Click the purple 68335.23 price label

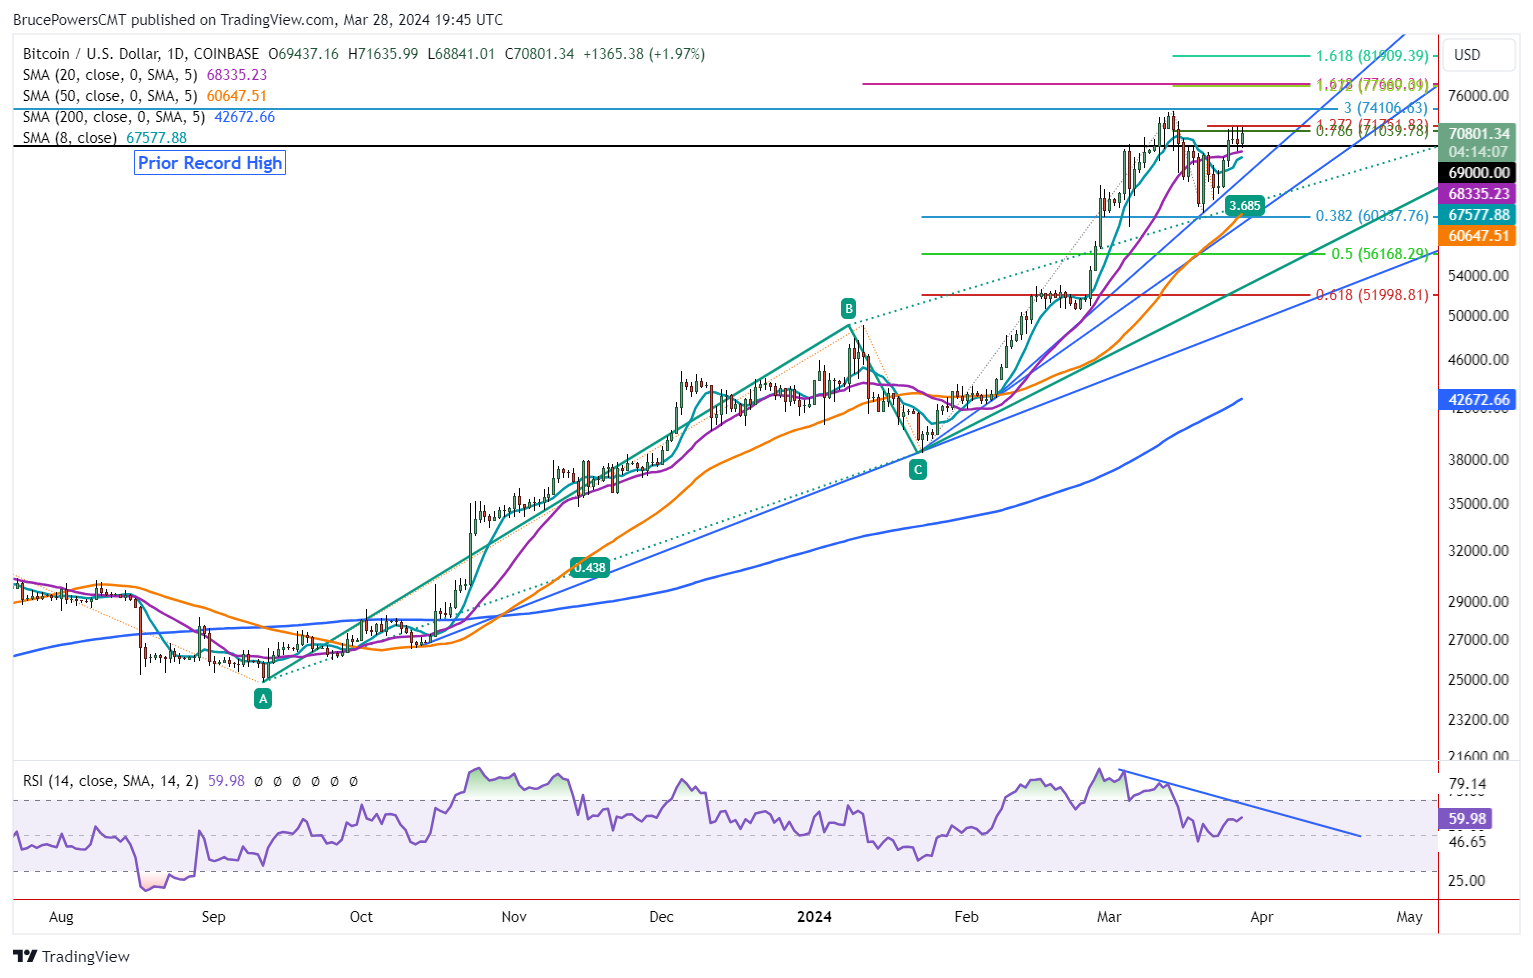[1478, 194]
